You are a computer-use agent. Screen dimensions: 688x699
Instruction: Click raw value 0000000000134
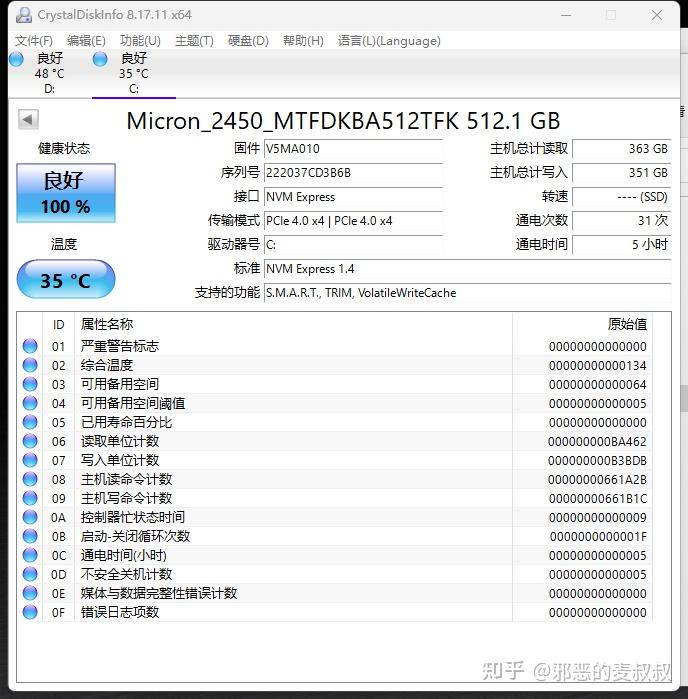pyautogui.click(x=597, y=365)
